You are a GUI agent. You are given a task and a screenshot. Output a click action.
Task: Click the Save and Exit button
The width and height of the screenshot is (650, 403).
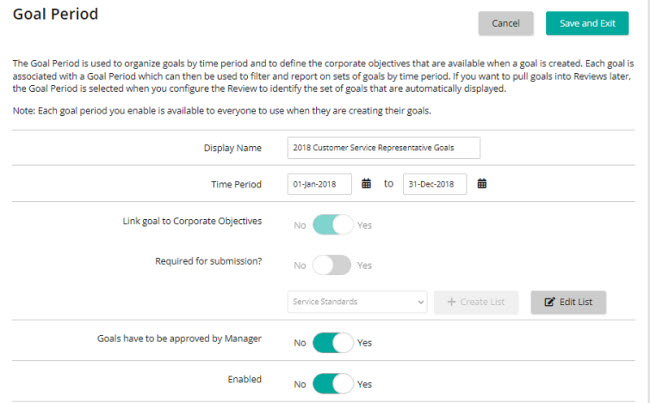point(587,23)
